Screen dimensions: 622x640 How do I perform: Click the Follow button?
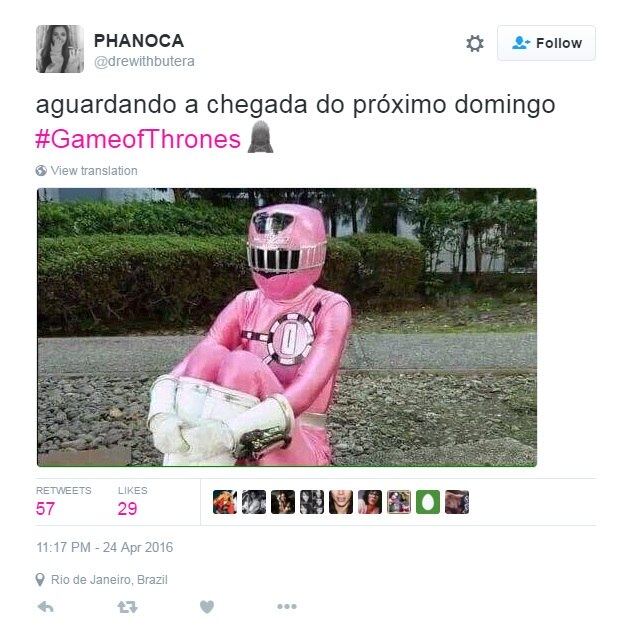click(546, 43)
